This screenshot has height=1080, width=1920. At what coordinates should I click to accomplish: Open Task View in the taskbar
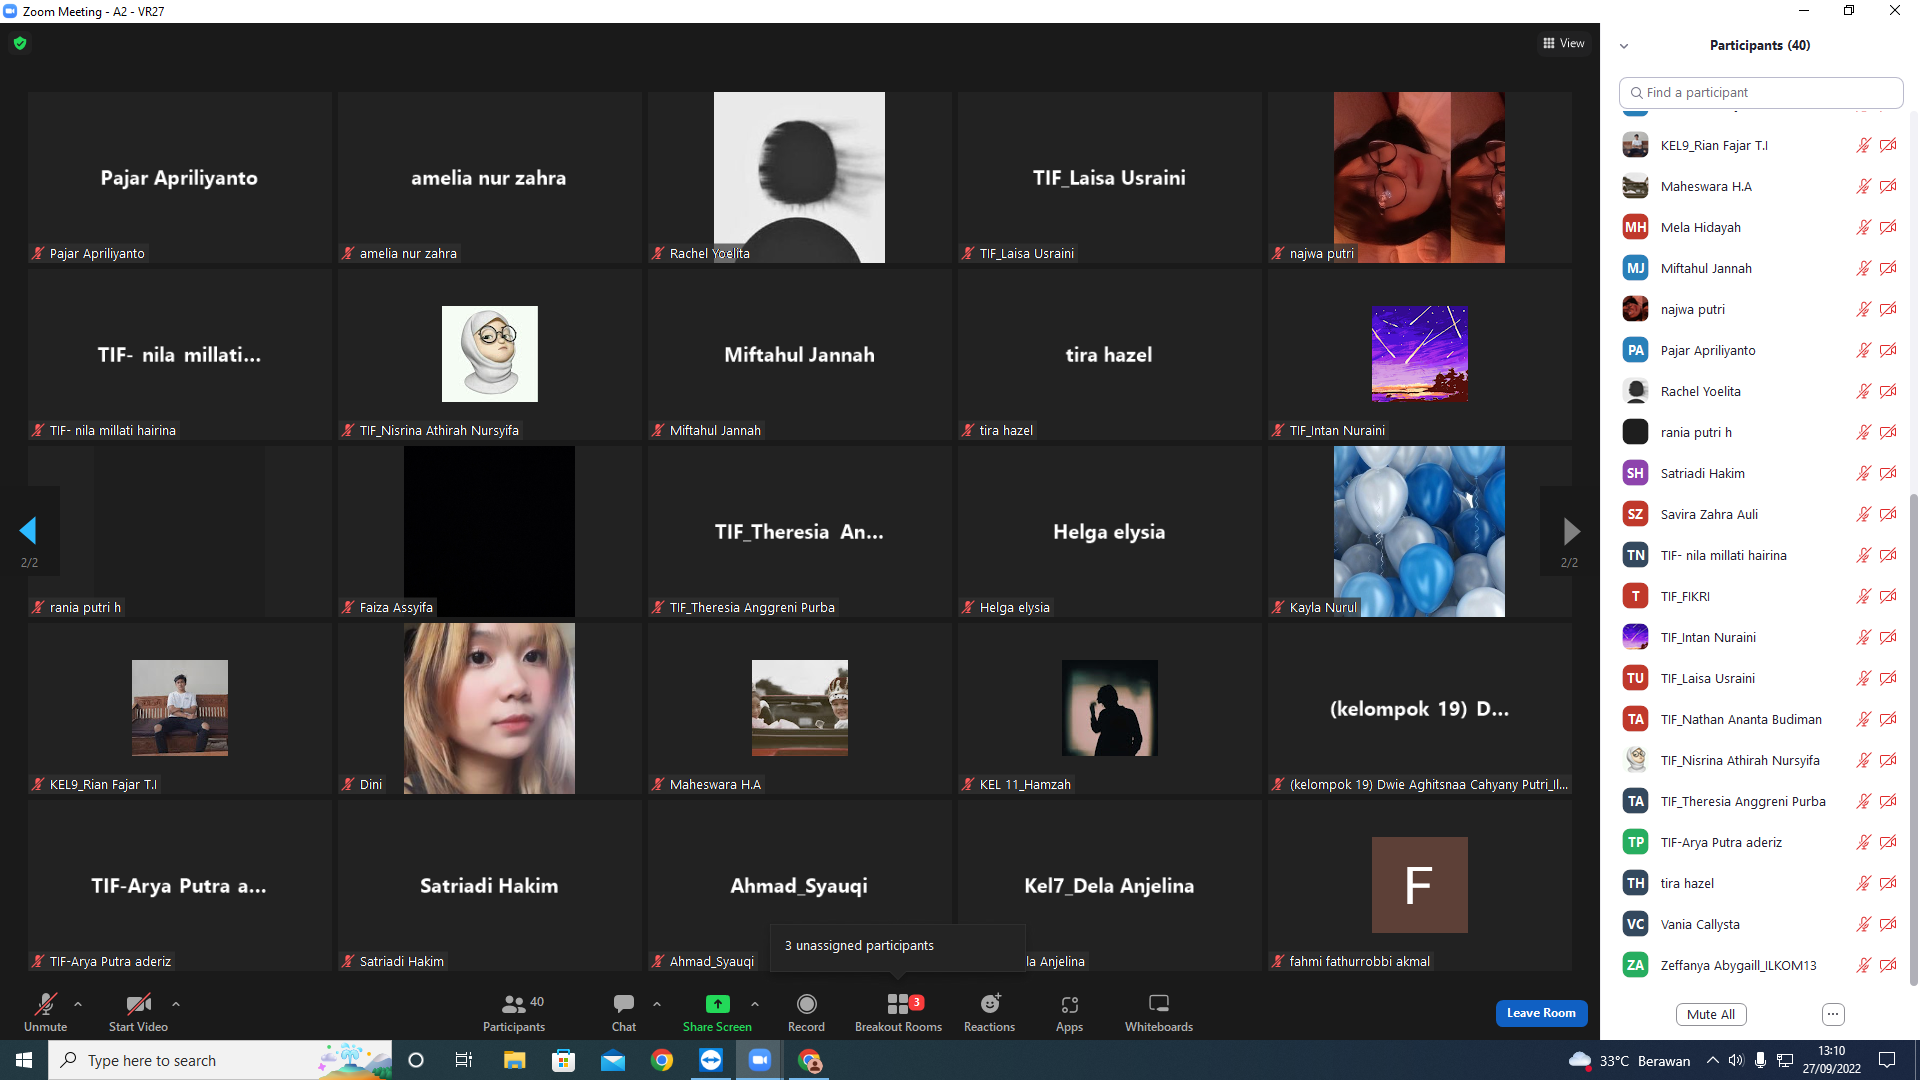[464, 1060]
